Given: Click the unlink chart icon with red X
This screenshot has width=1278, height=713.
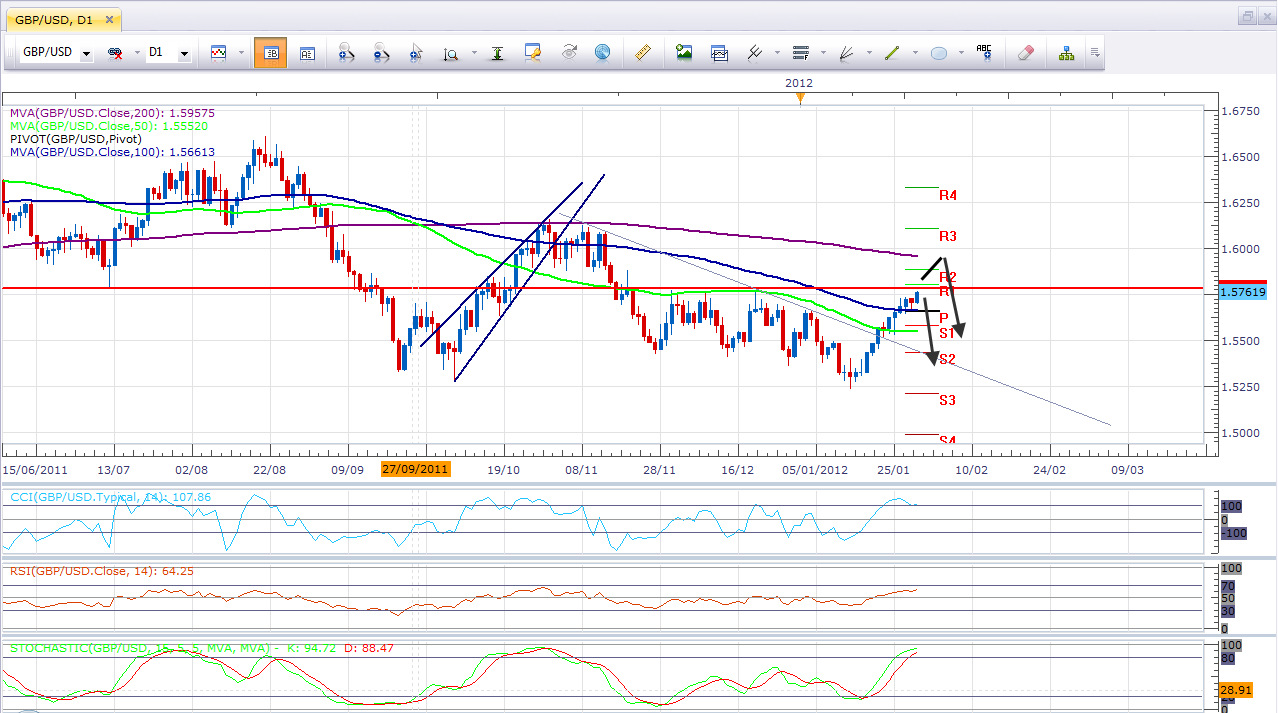Looking at the screenshot, I should point(115,53).
